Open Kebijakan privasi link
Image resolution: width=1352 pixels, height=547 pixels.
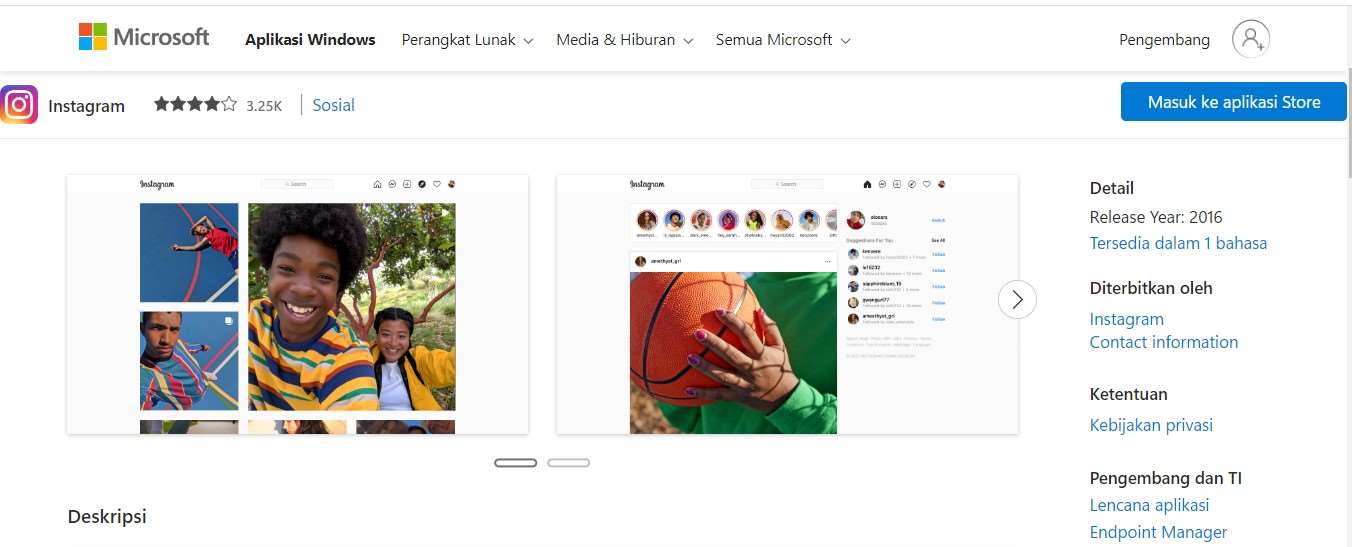[x=1151, y=425]
